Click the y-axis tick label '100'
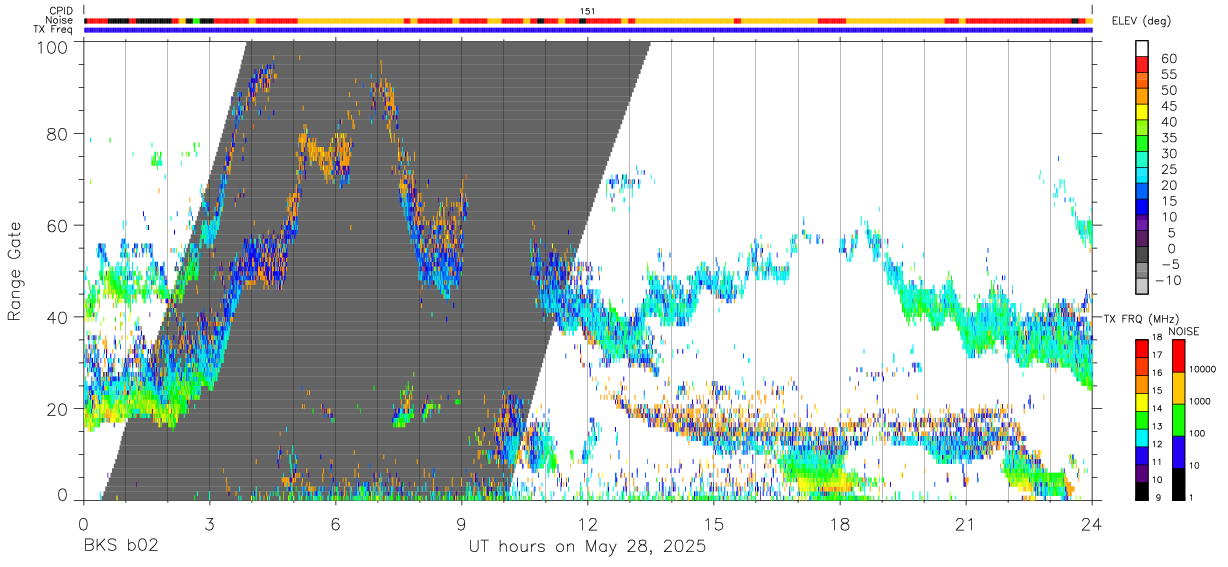 tap(52, 46)
